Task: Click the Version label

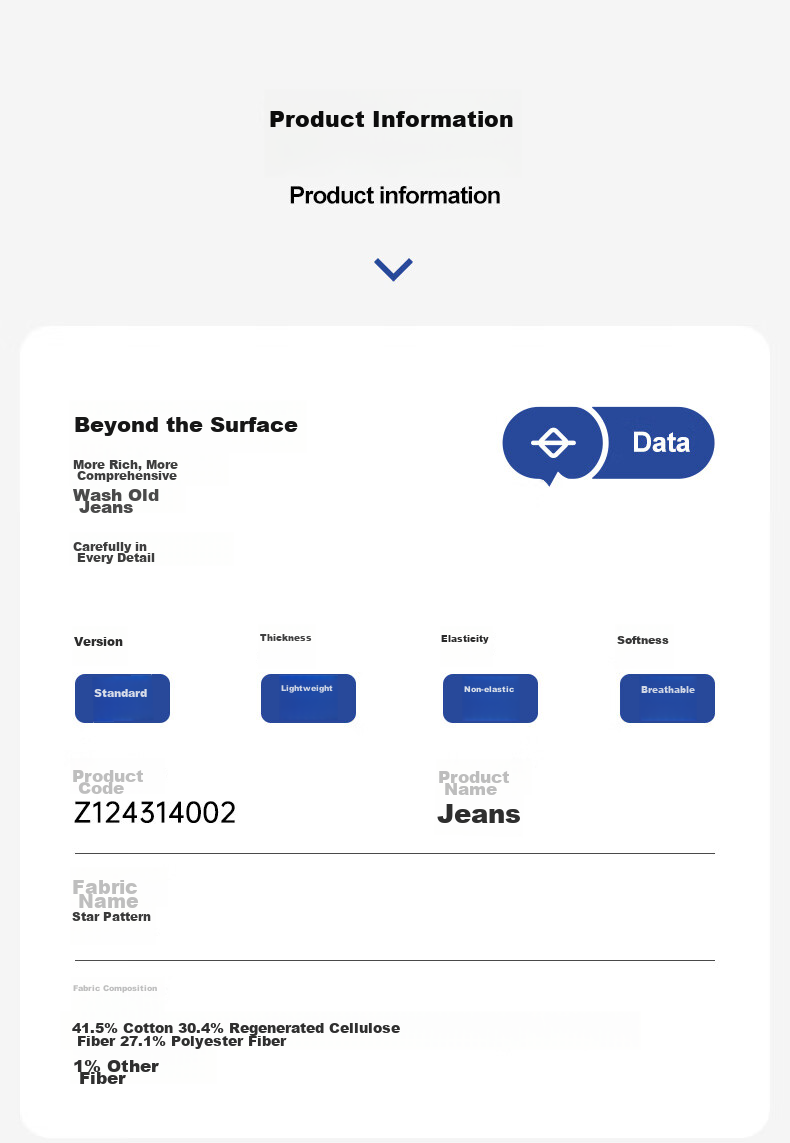Action: pyautogui.click(x=98, y=641)
